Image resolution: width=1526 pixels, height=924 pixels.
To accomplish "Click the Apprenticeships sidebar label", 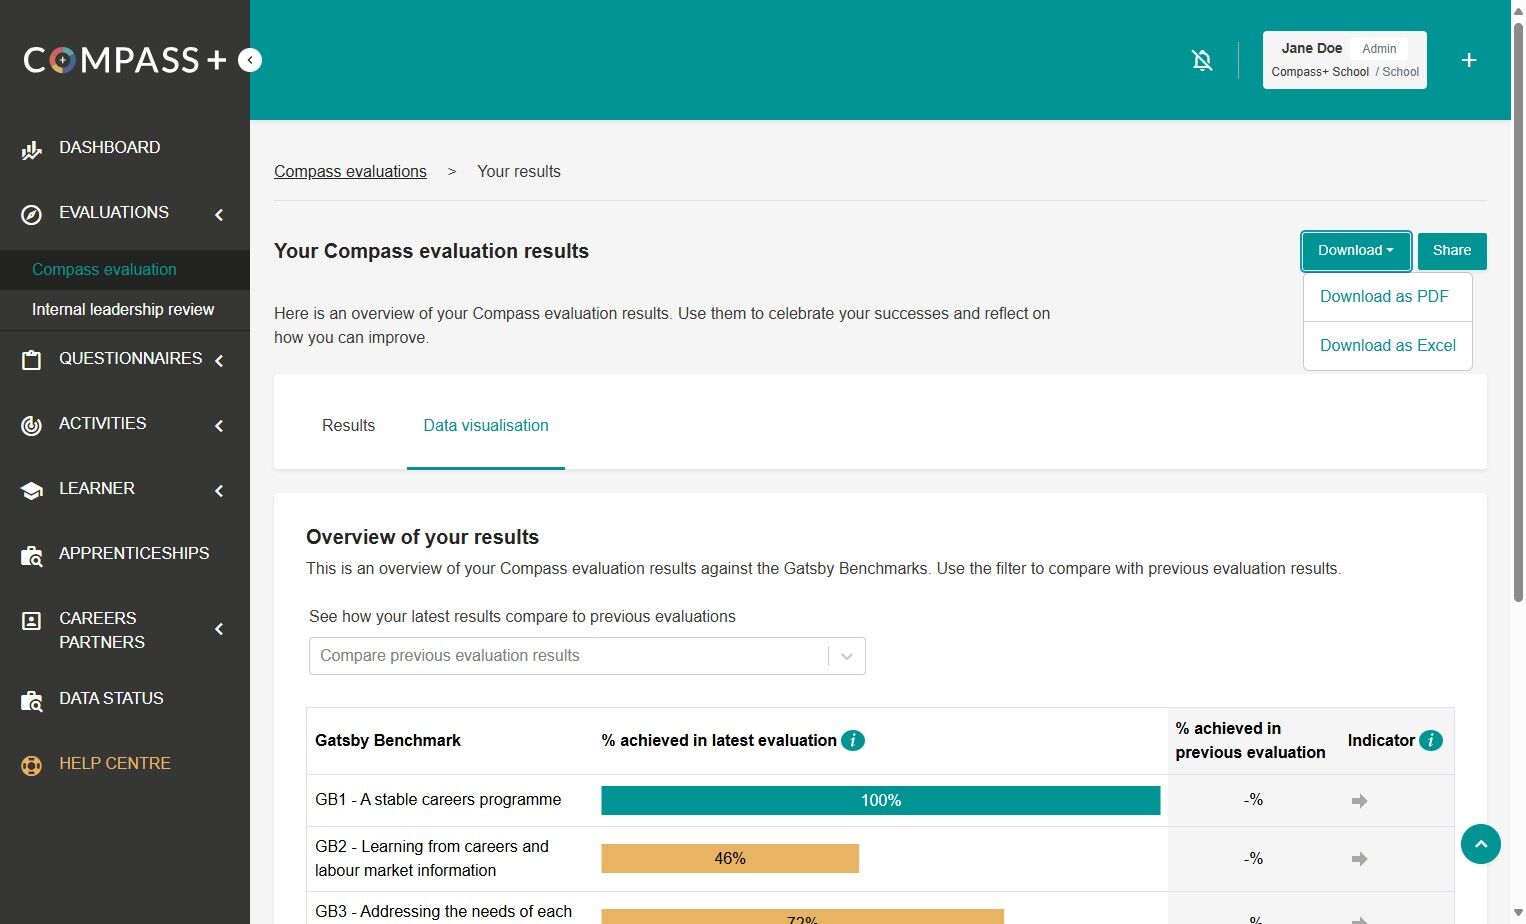I will 134,553.
